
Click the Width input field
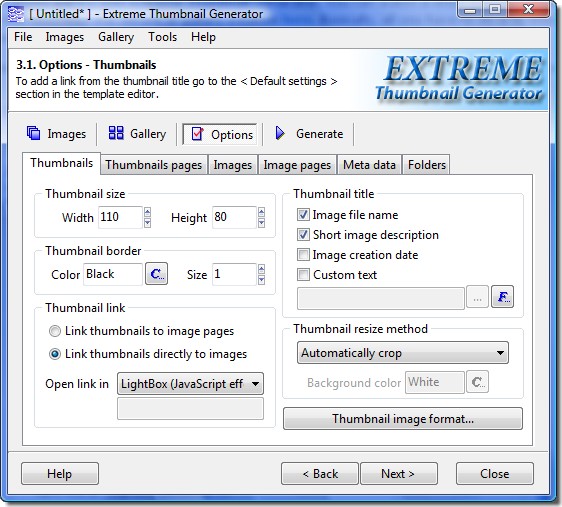pyautogui.click(x=120, y=217)
